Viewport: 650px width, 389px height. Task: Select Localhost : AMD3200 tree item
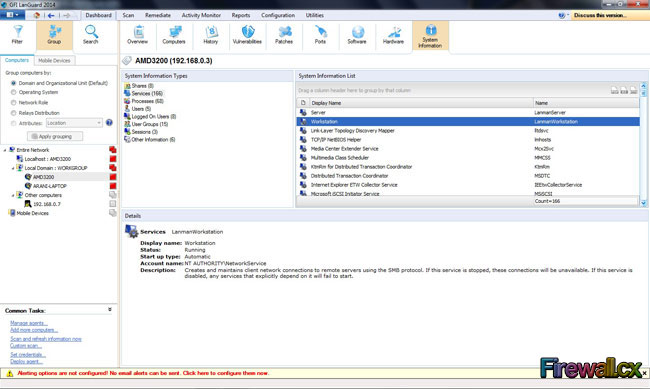pos(47,159)
